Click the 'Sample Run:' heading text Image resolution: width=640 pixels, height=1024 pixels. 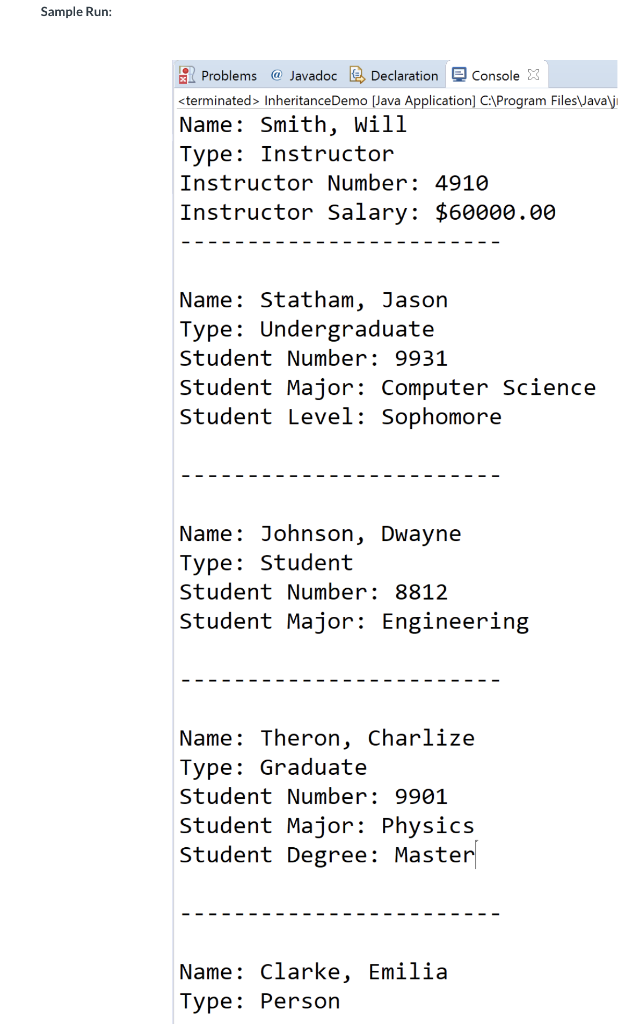coord(76,12)
